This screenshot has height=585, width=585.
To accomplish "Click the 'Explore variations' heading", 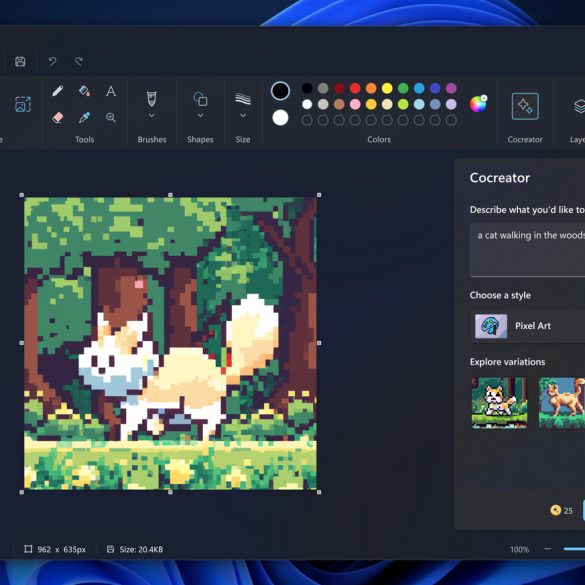I will (507, 362).
